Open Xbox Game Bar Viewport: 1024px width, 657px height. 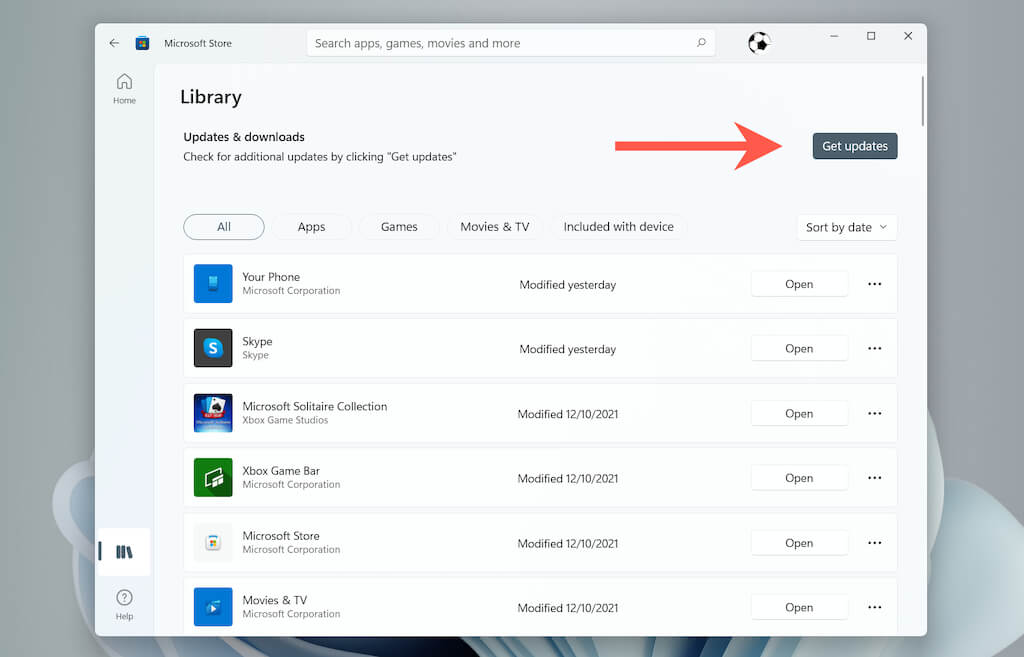[x=799, y=478]
